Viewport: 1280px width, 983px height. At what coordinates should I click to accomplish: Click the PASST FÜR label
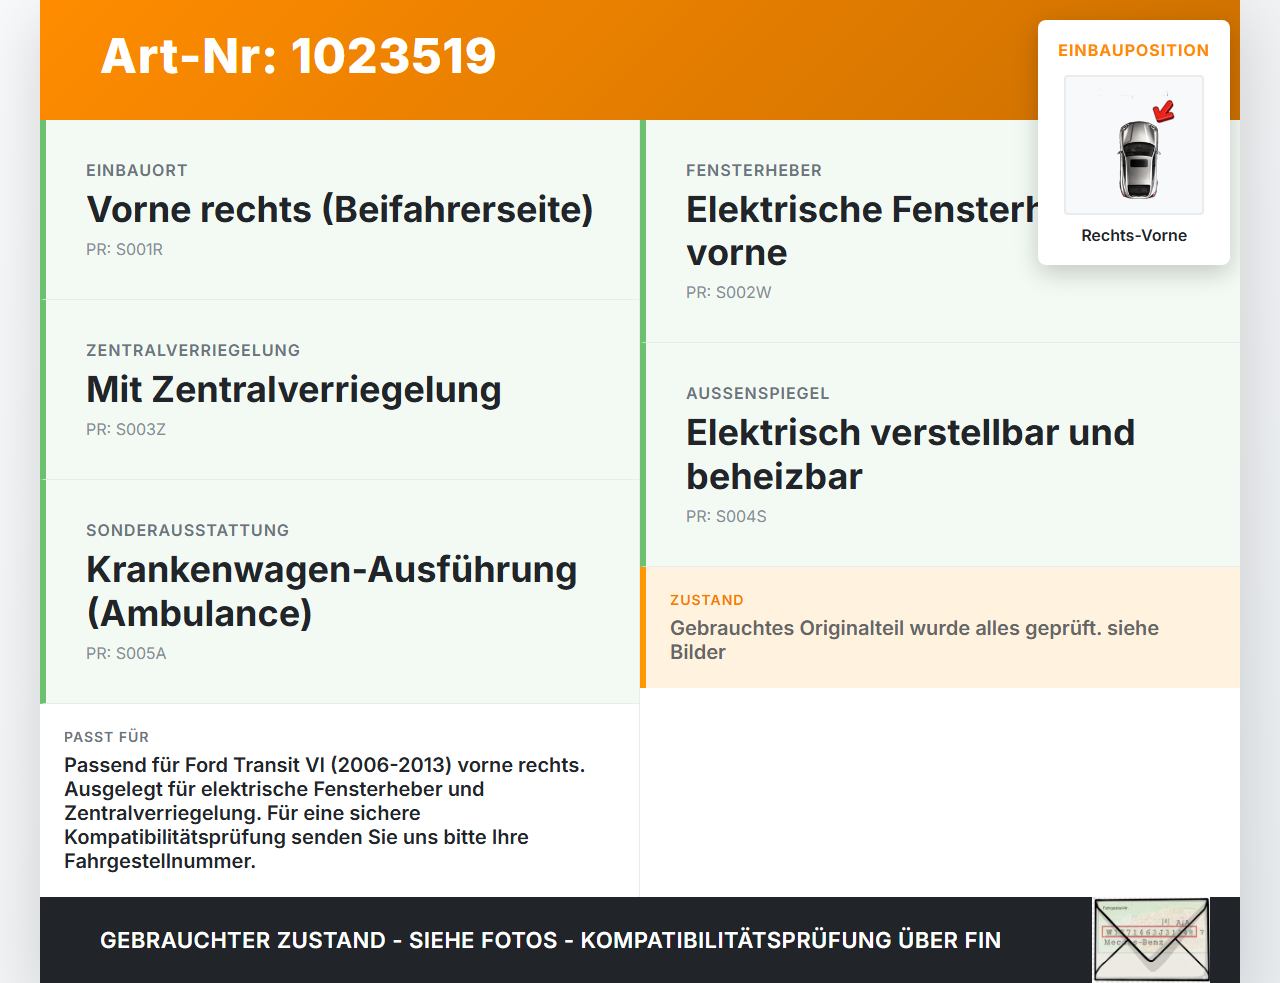pyautogui.click(x=106, y=737)
